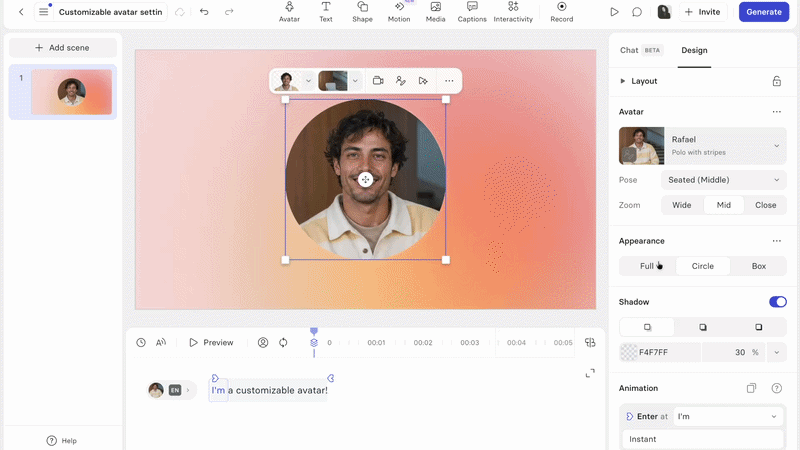Click the Generate button
This screenshot has height=450, width=800.
click(x=763, y=12)
